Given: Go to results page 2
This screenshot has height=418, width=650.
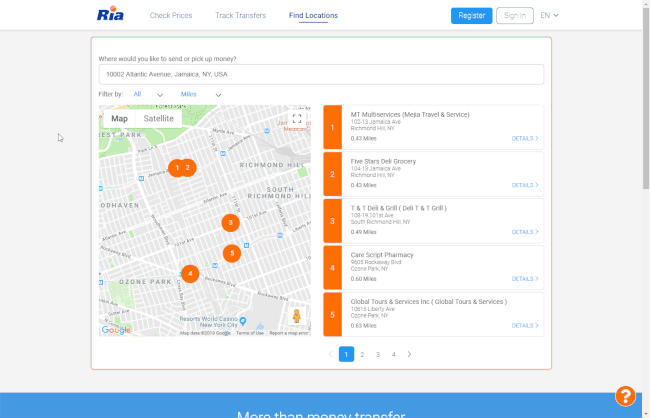Looking at the screenshot, I should pyautogui.click(x=362, y=354).
